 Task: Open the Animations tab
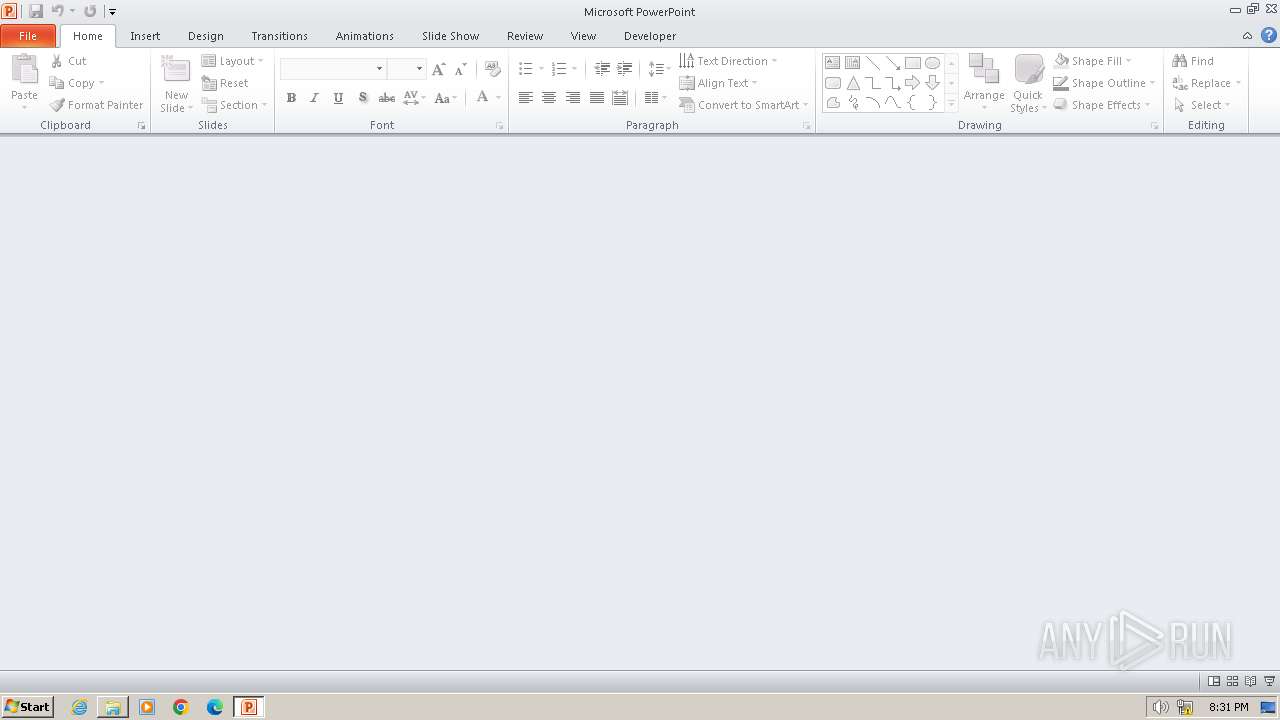[x=364, y=36]
